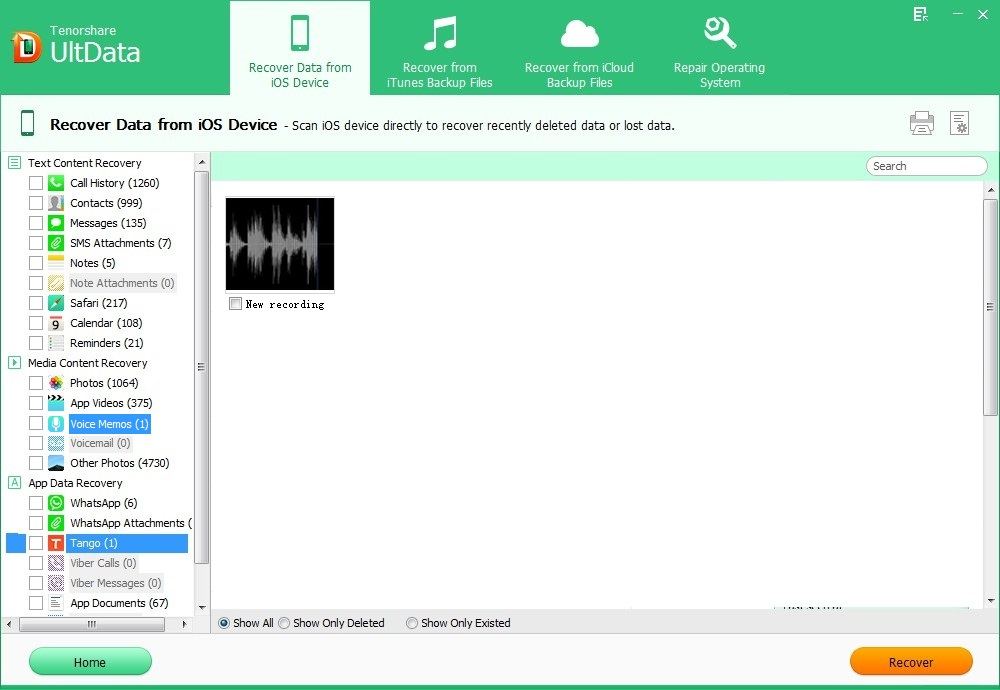Grab the sidebar vertical scrollbar thumb
Image resolution: width=1000 pixels, height=690 pixels.
click(202, 367)
